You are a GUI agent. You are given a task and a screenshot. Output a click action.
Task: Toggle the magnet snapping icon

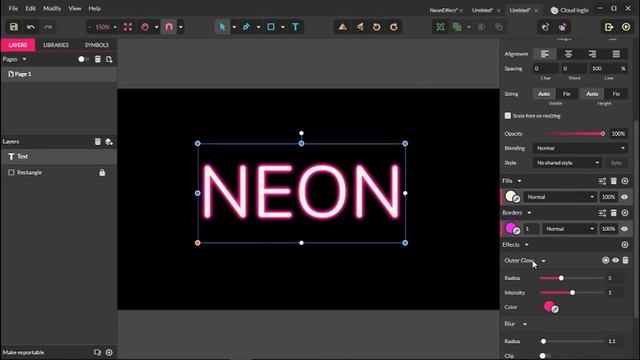(x=169, y=27)
